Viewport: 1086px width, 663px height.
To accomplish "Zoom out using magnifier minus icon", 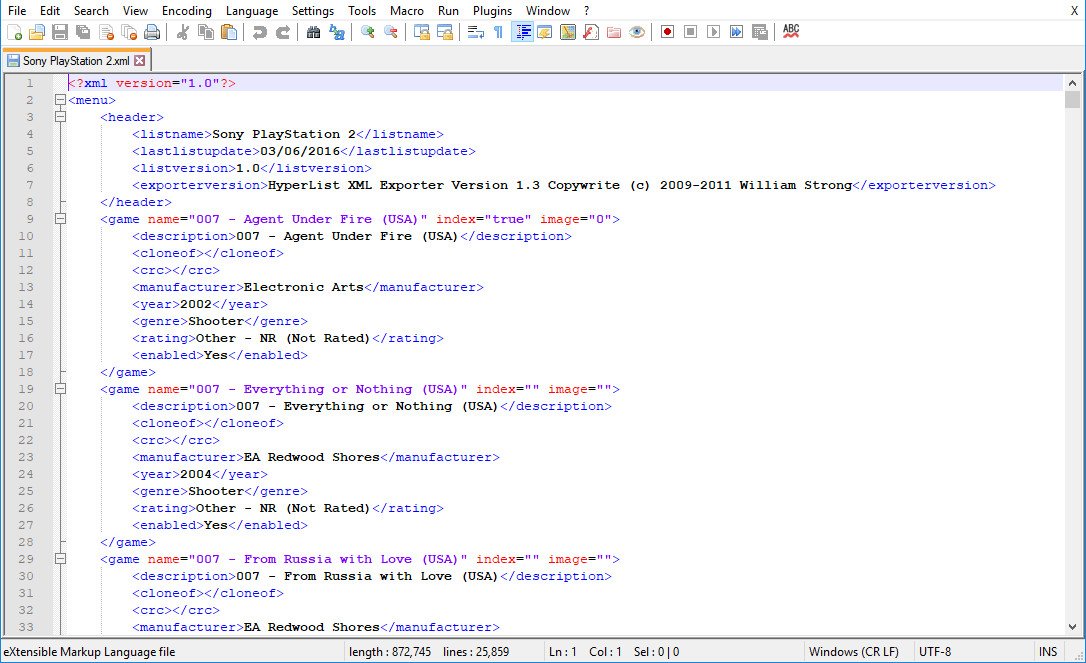I will click(x=391, y=32).
